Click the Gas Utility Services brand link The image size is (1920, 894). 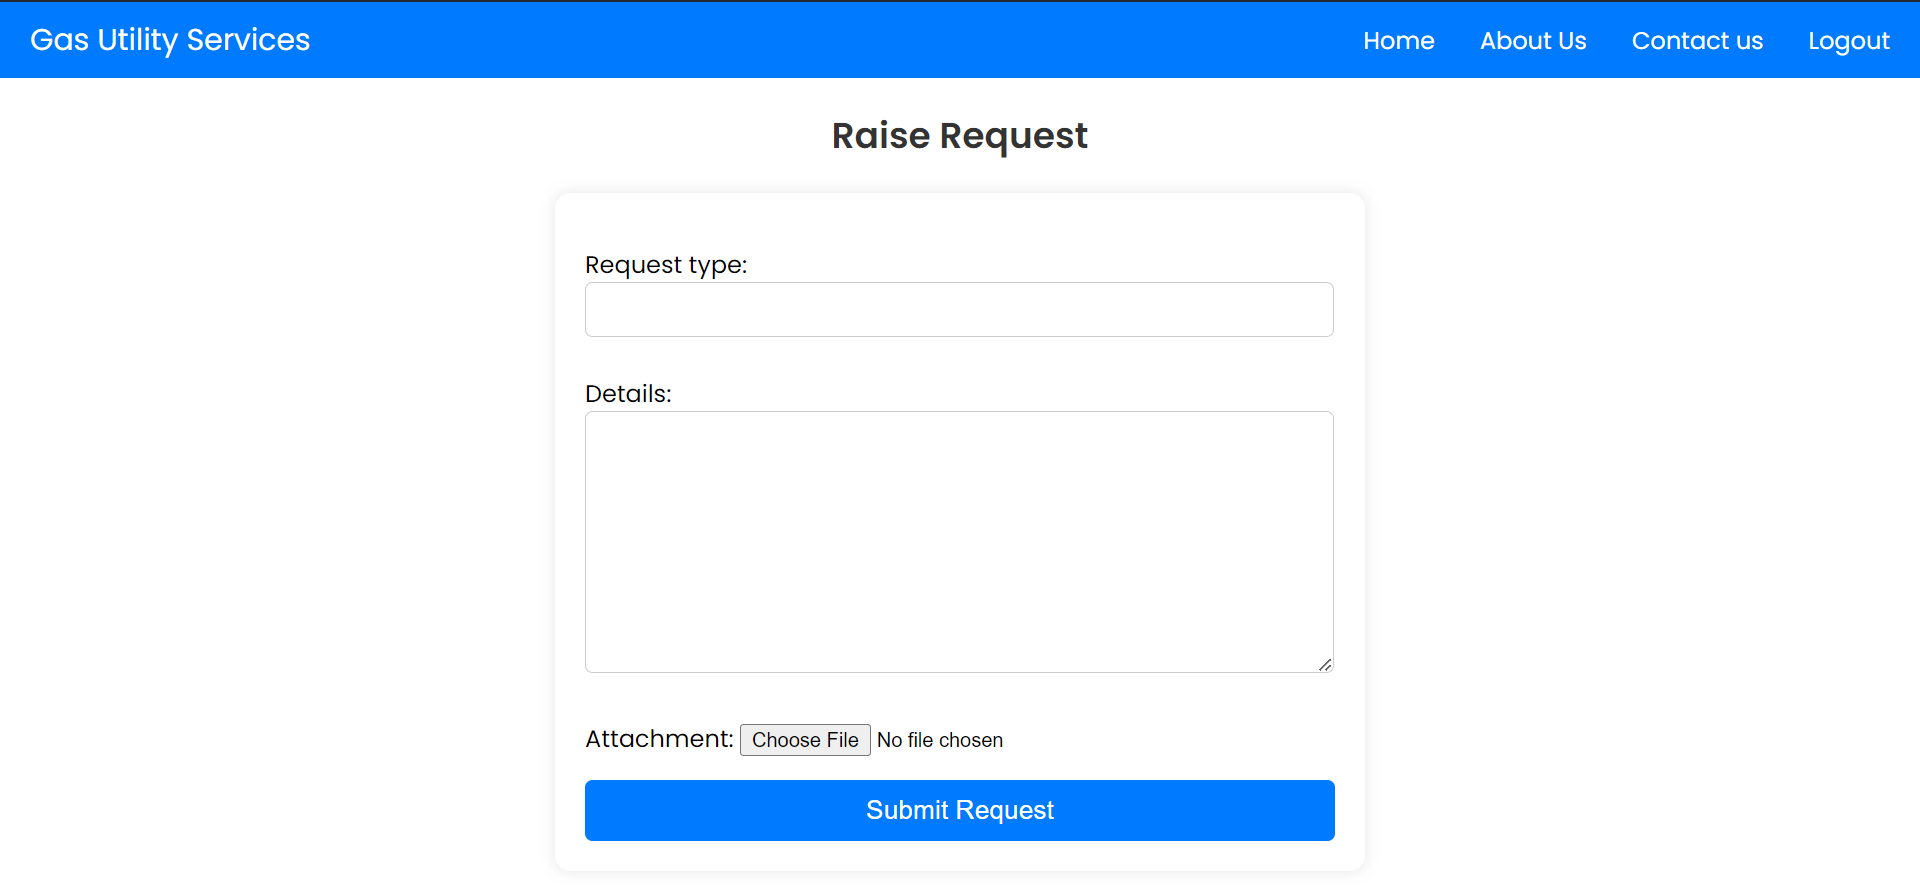(170, 40)
